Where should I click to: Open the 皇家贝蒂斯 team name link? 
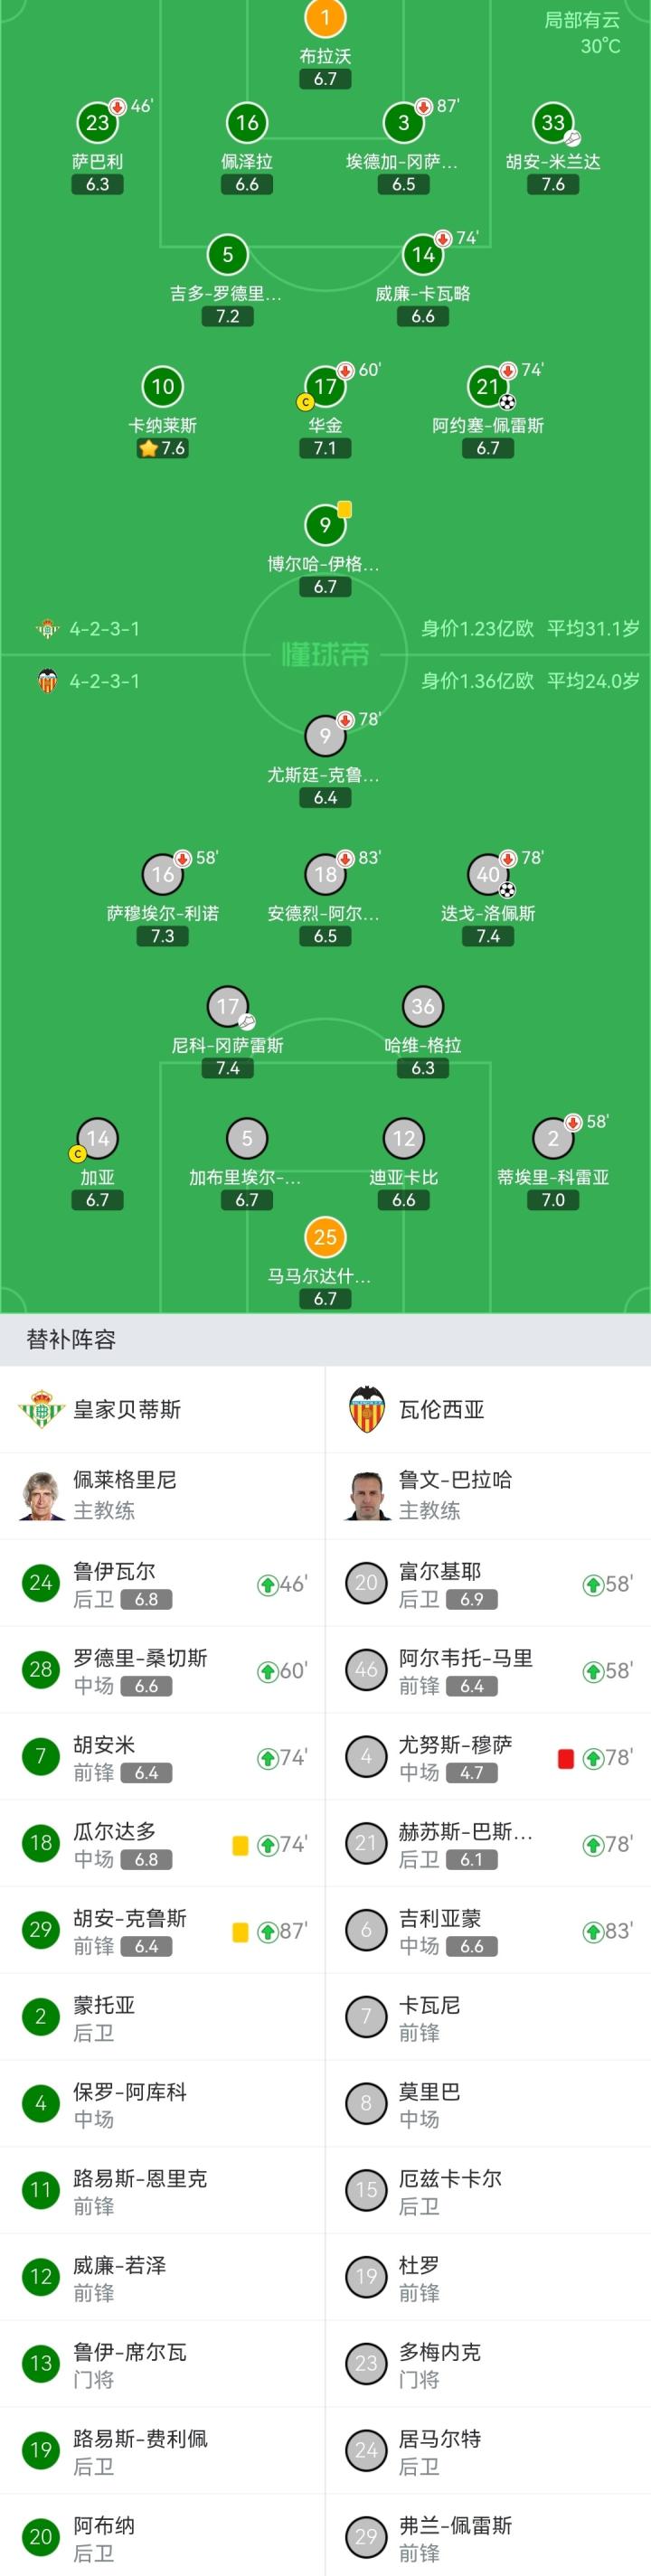(127, 1409)
